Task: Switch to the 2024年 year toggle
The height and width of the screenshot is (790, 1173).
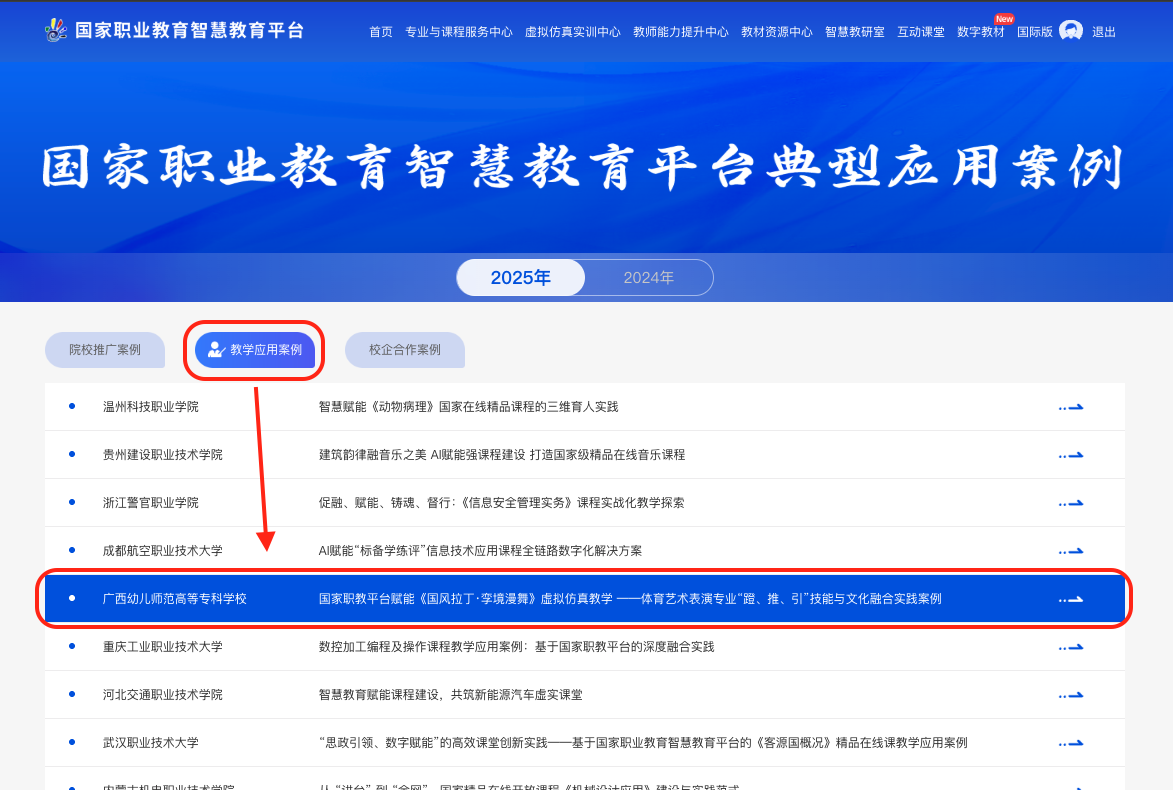Action: 649,278
